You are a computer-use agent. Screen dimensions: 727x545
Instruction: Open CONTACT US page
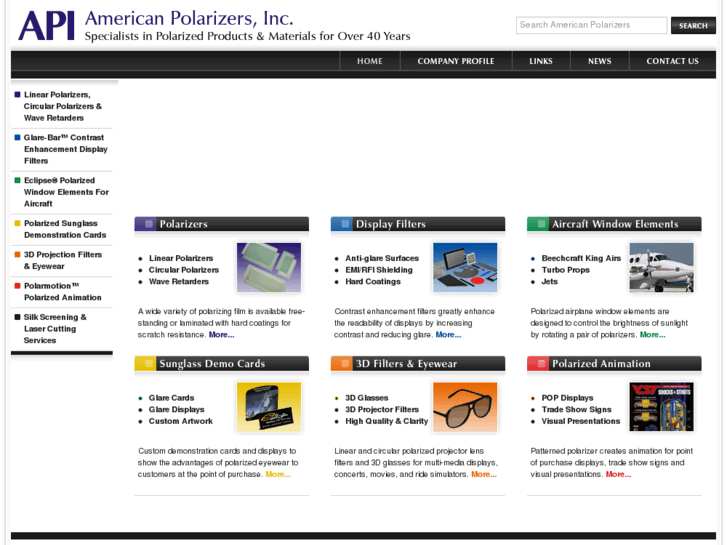tap(672, 61)
